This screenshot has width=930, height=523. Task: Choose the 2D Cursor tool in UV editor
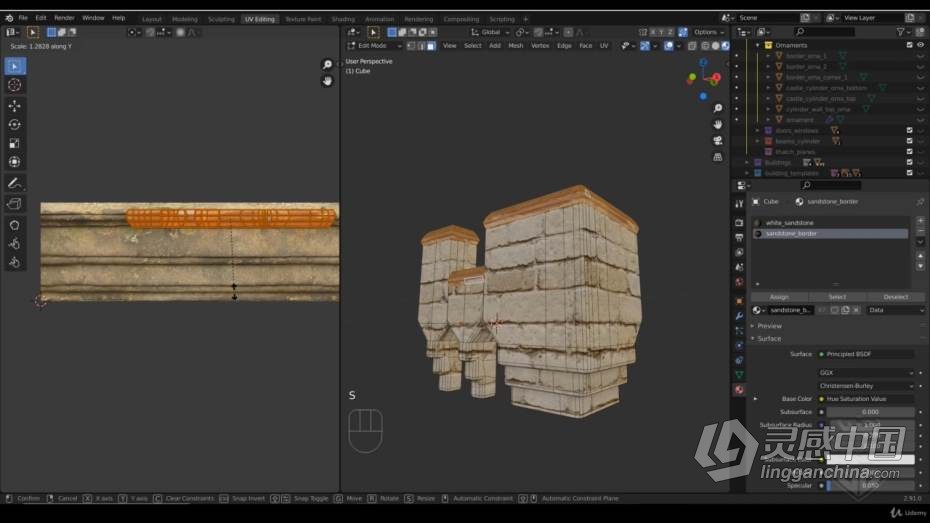point(15,85)
